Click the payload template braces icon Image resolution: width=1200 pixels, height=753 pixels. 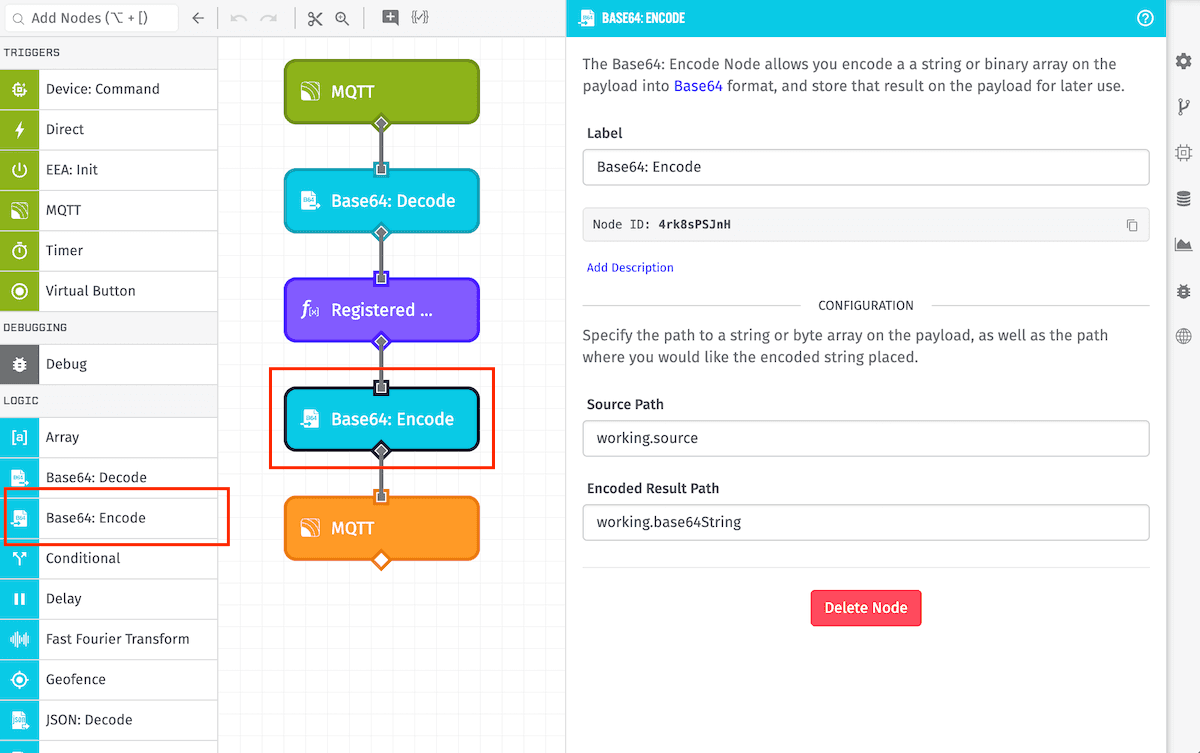tap(420, 18)
